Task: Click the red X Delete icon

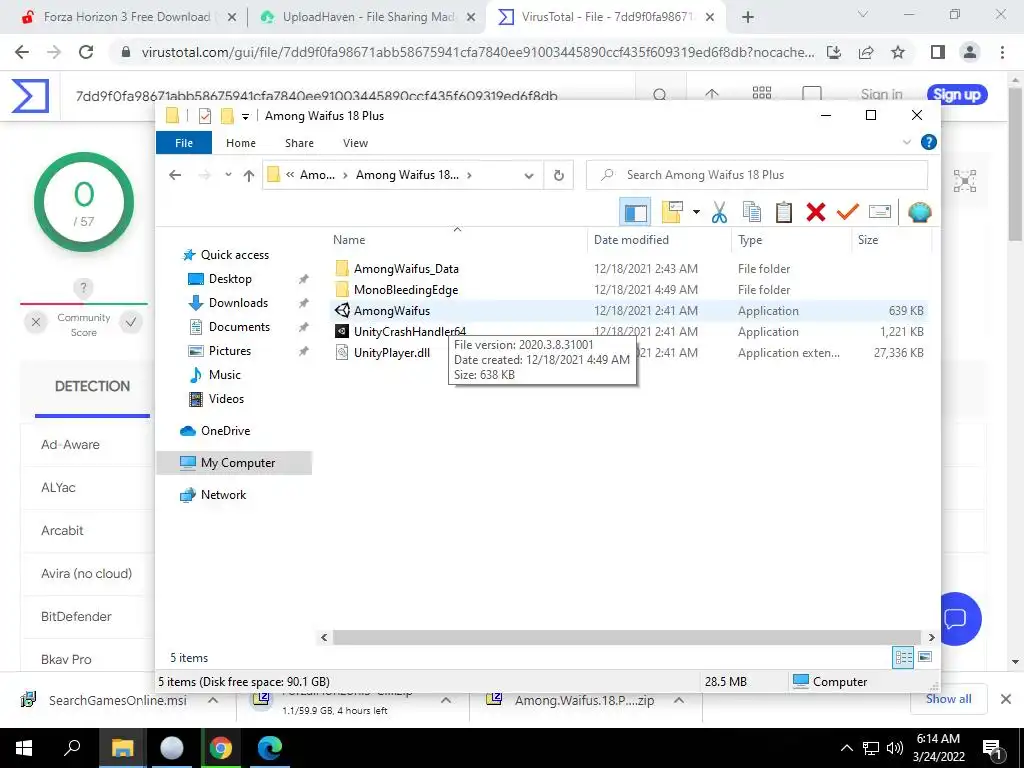Action: [816, 212]
